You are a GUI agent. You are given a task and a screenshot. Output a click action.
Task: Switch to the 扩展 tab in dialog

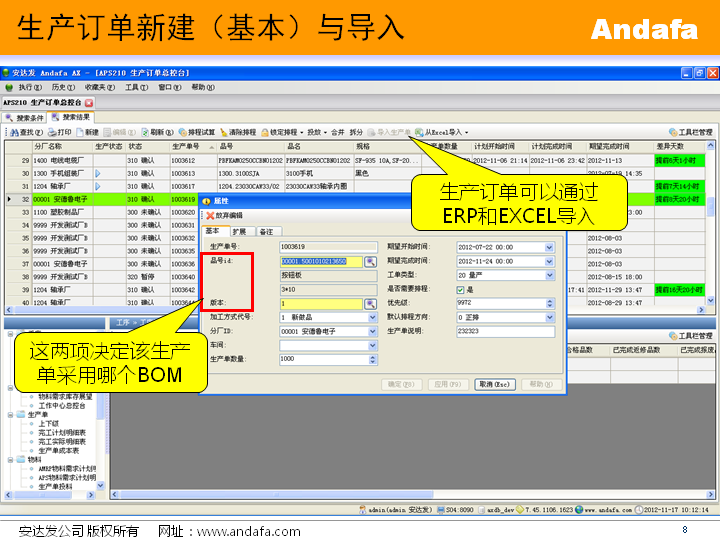(x=239, y=231)
